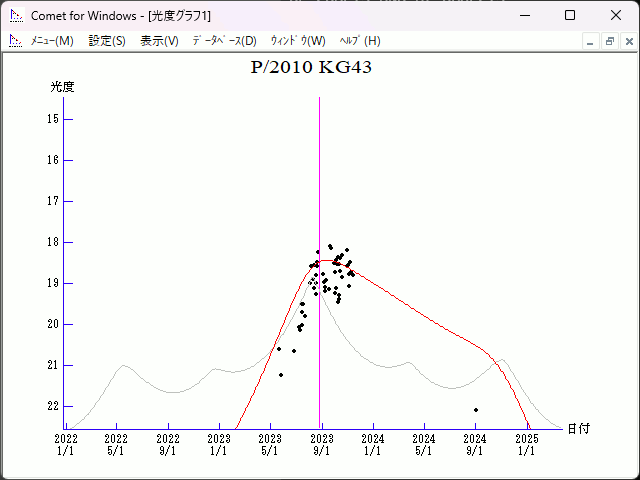Close the Comet for Windows application
The height and width of the screenshot is (480, 640).
click(x=616, y=15)
